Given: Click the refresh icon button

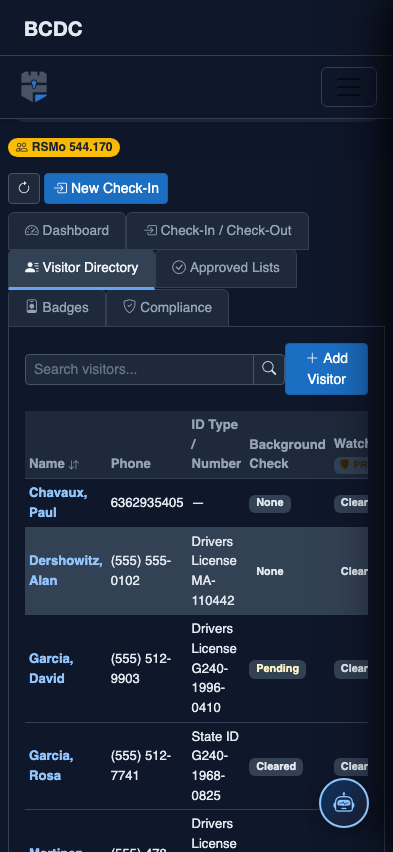Looking at the screenshot, I should 24,189.
